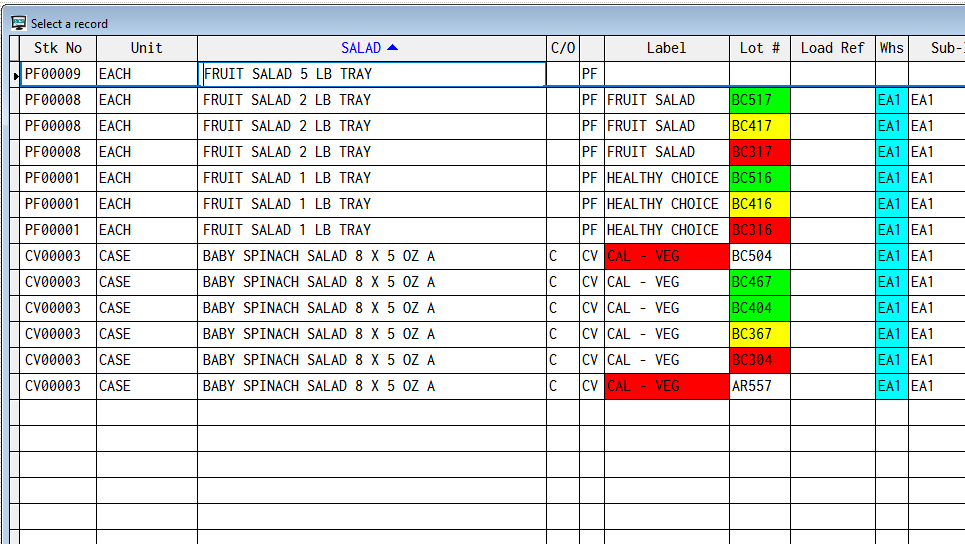Click the current-row arrow beside PF00009
Screen dimensions: 965x544
[16, 75]
